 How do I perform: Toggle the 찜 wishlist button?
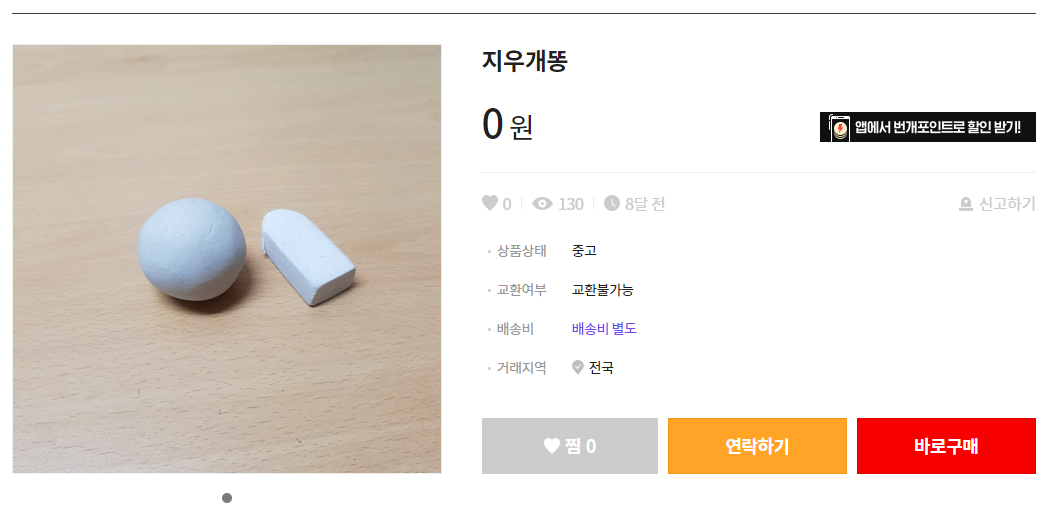[x=570, y=446]
